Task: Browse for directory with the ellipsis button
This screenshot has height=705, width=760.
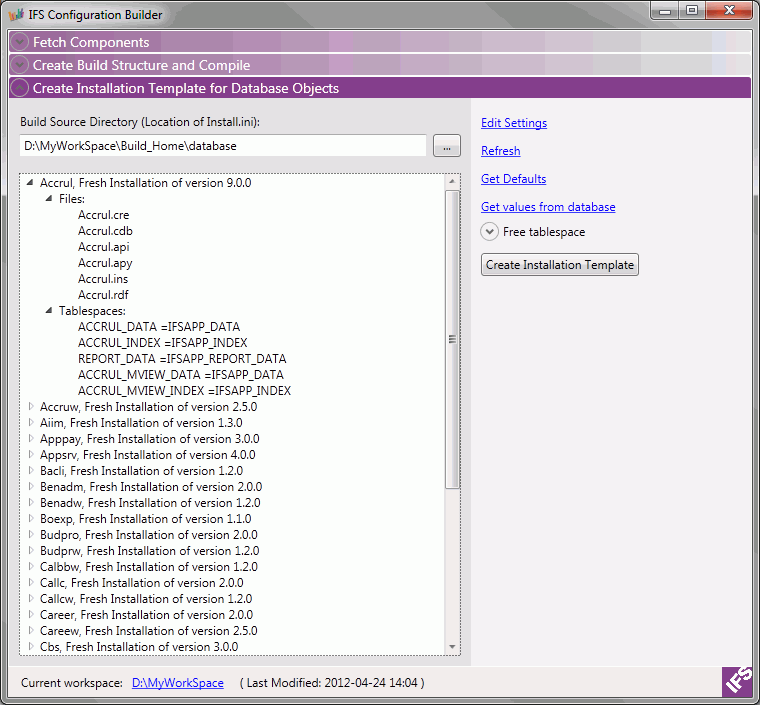Action: [x=447, y=146]
